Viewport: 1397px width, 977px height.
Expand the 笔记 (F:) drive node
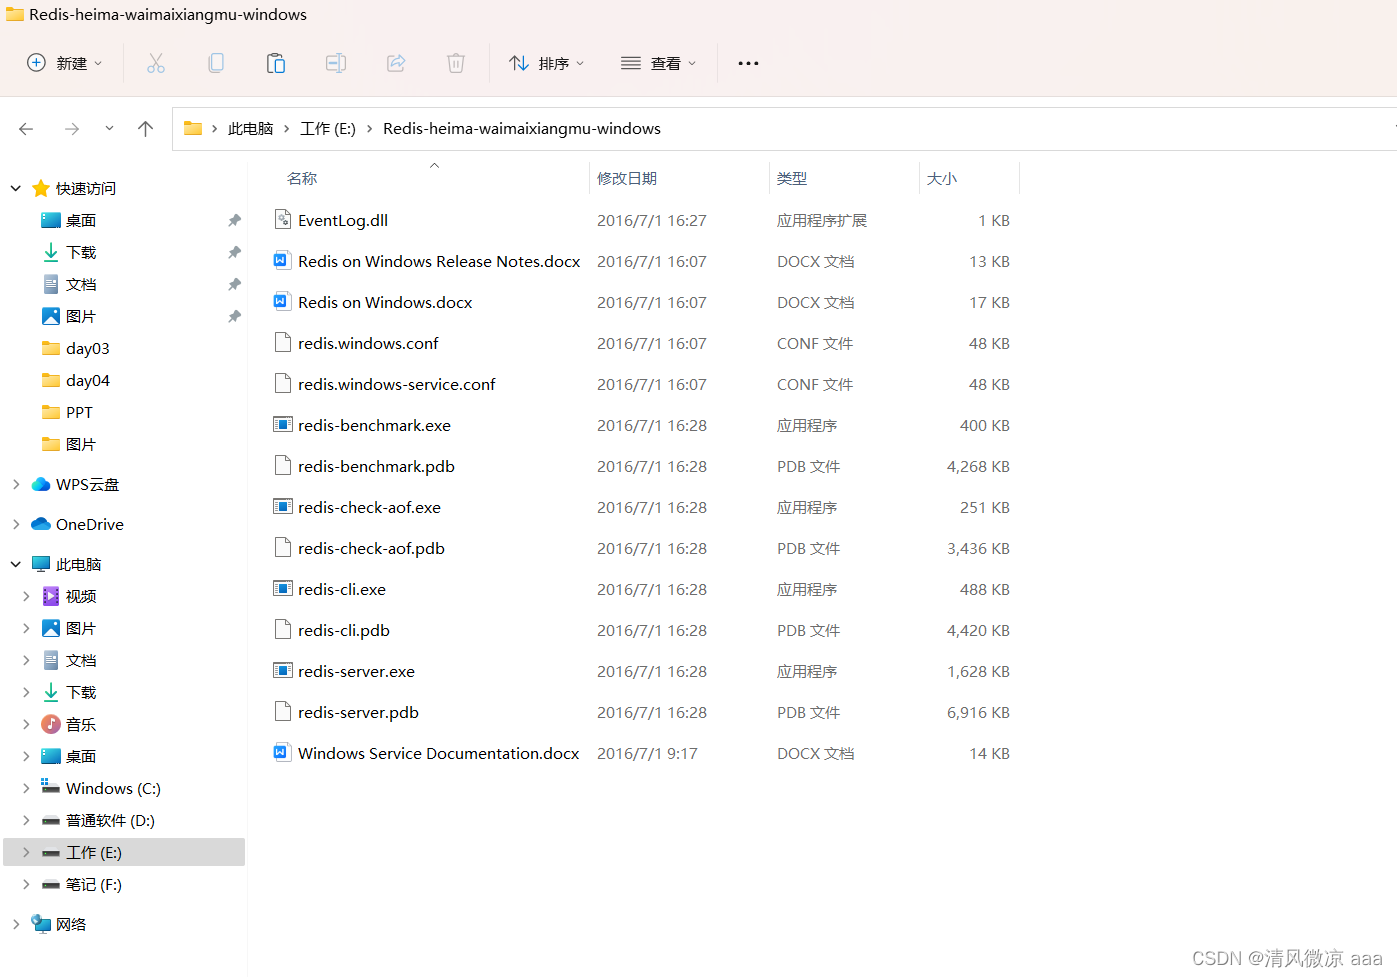pos(26,884)
